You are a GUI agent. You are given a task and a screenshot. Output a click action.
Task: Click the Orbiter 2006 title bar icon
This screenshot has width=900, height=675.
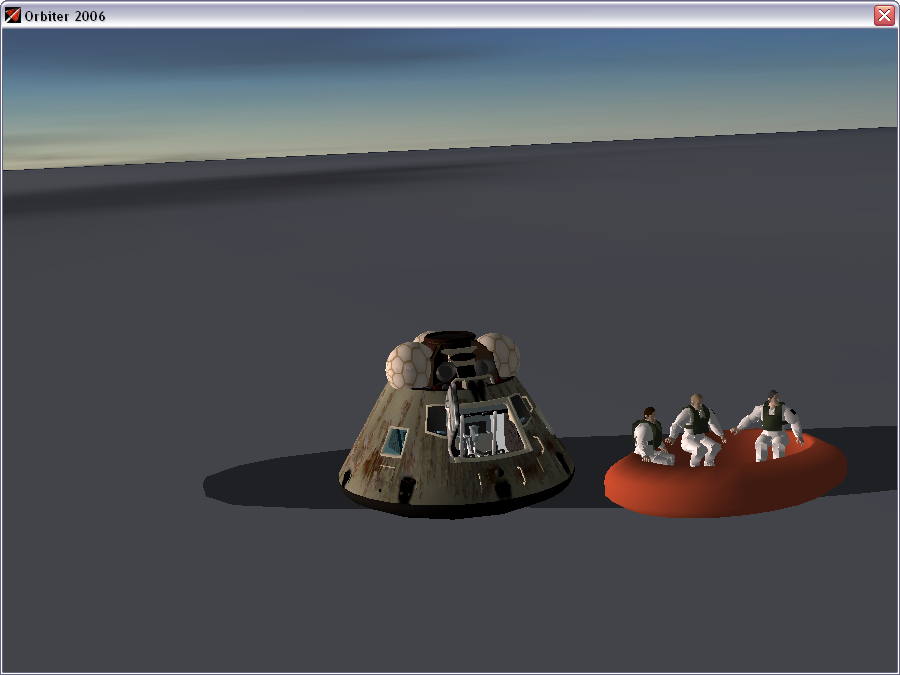click(x=12, y=15)
